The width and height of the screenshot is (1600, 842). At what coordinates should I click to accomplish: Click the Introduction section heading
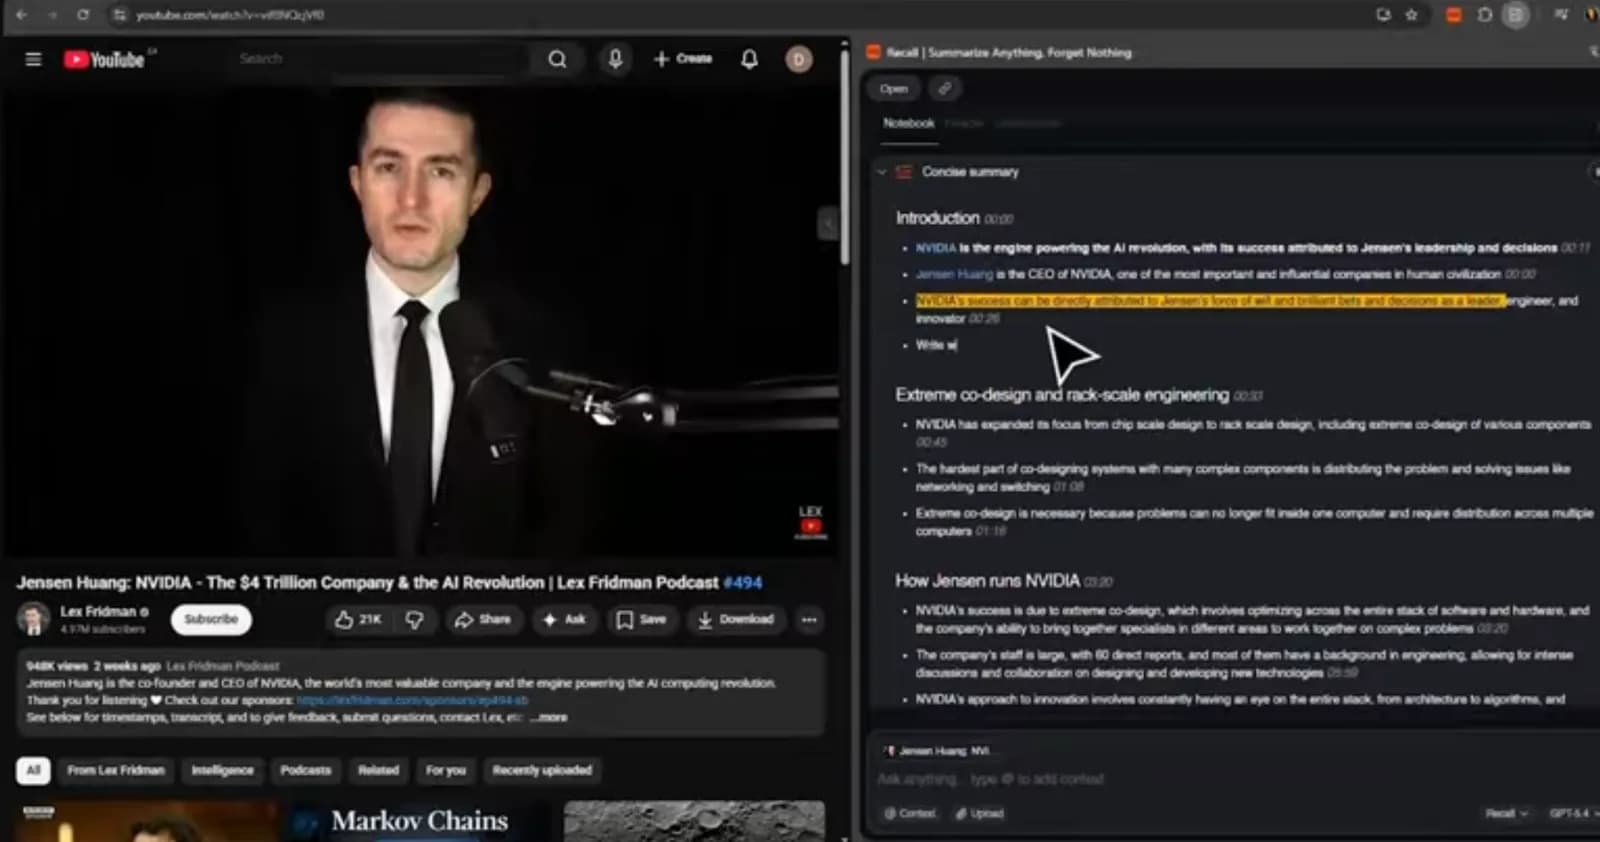coord(937,218)
